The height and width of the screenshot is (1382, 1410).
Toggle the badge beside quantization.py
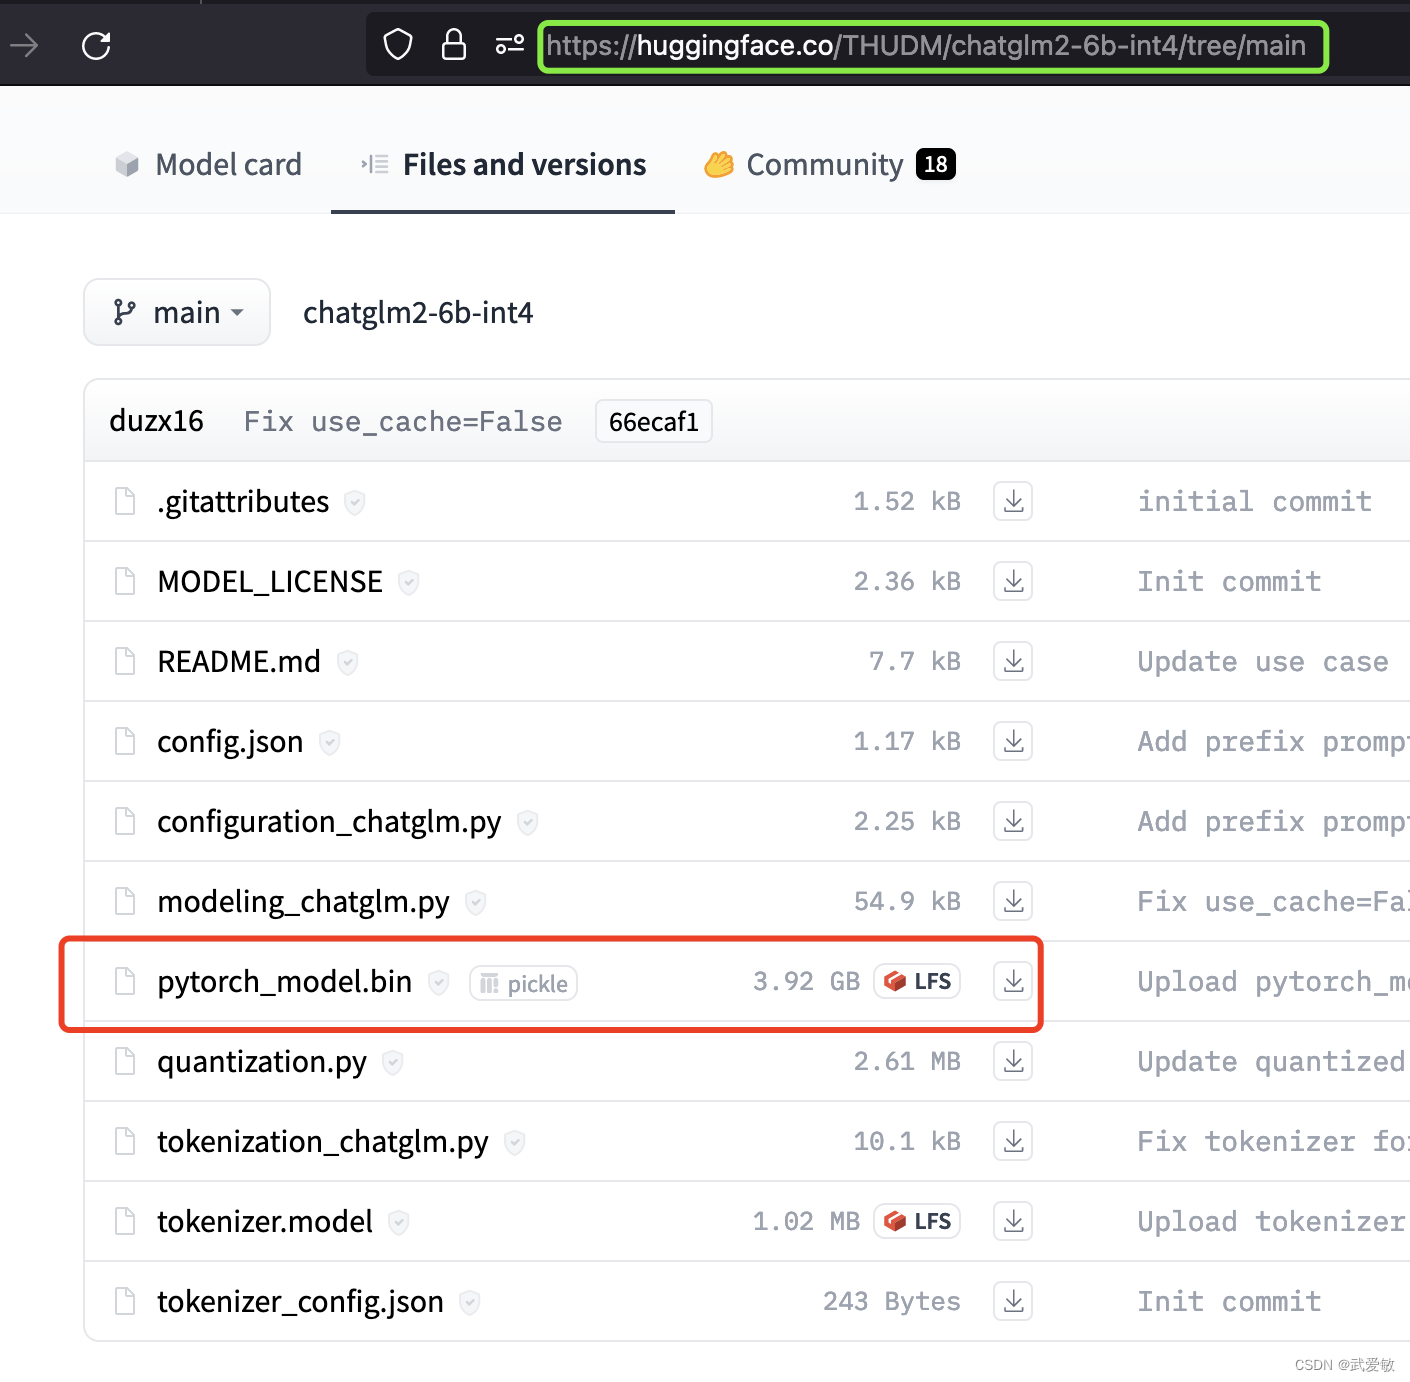pos(392,1063)
